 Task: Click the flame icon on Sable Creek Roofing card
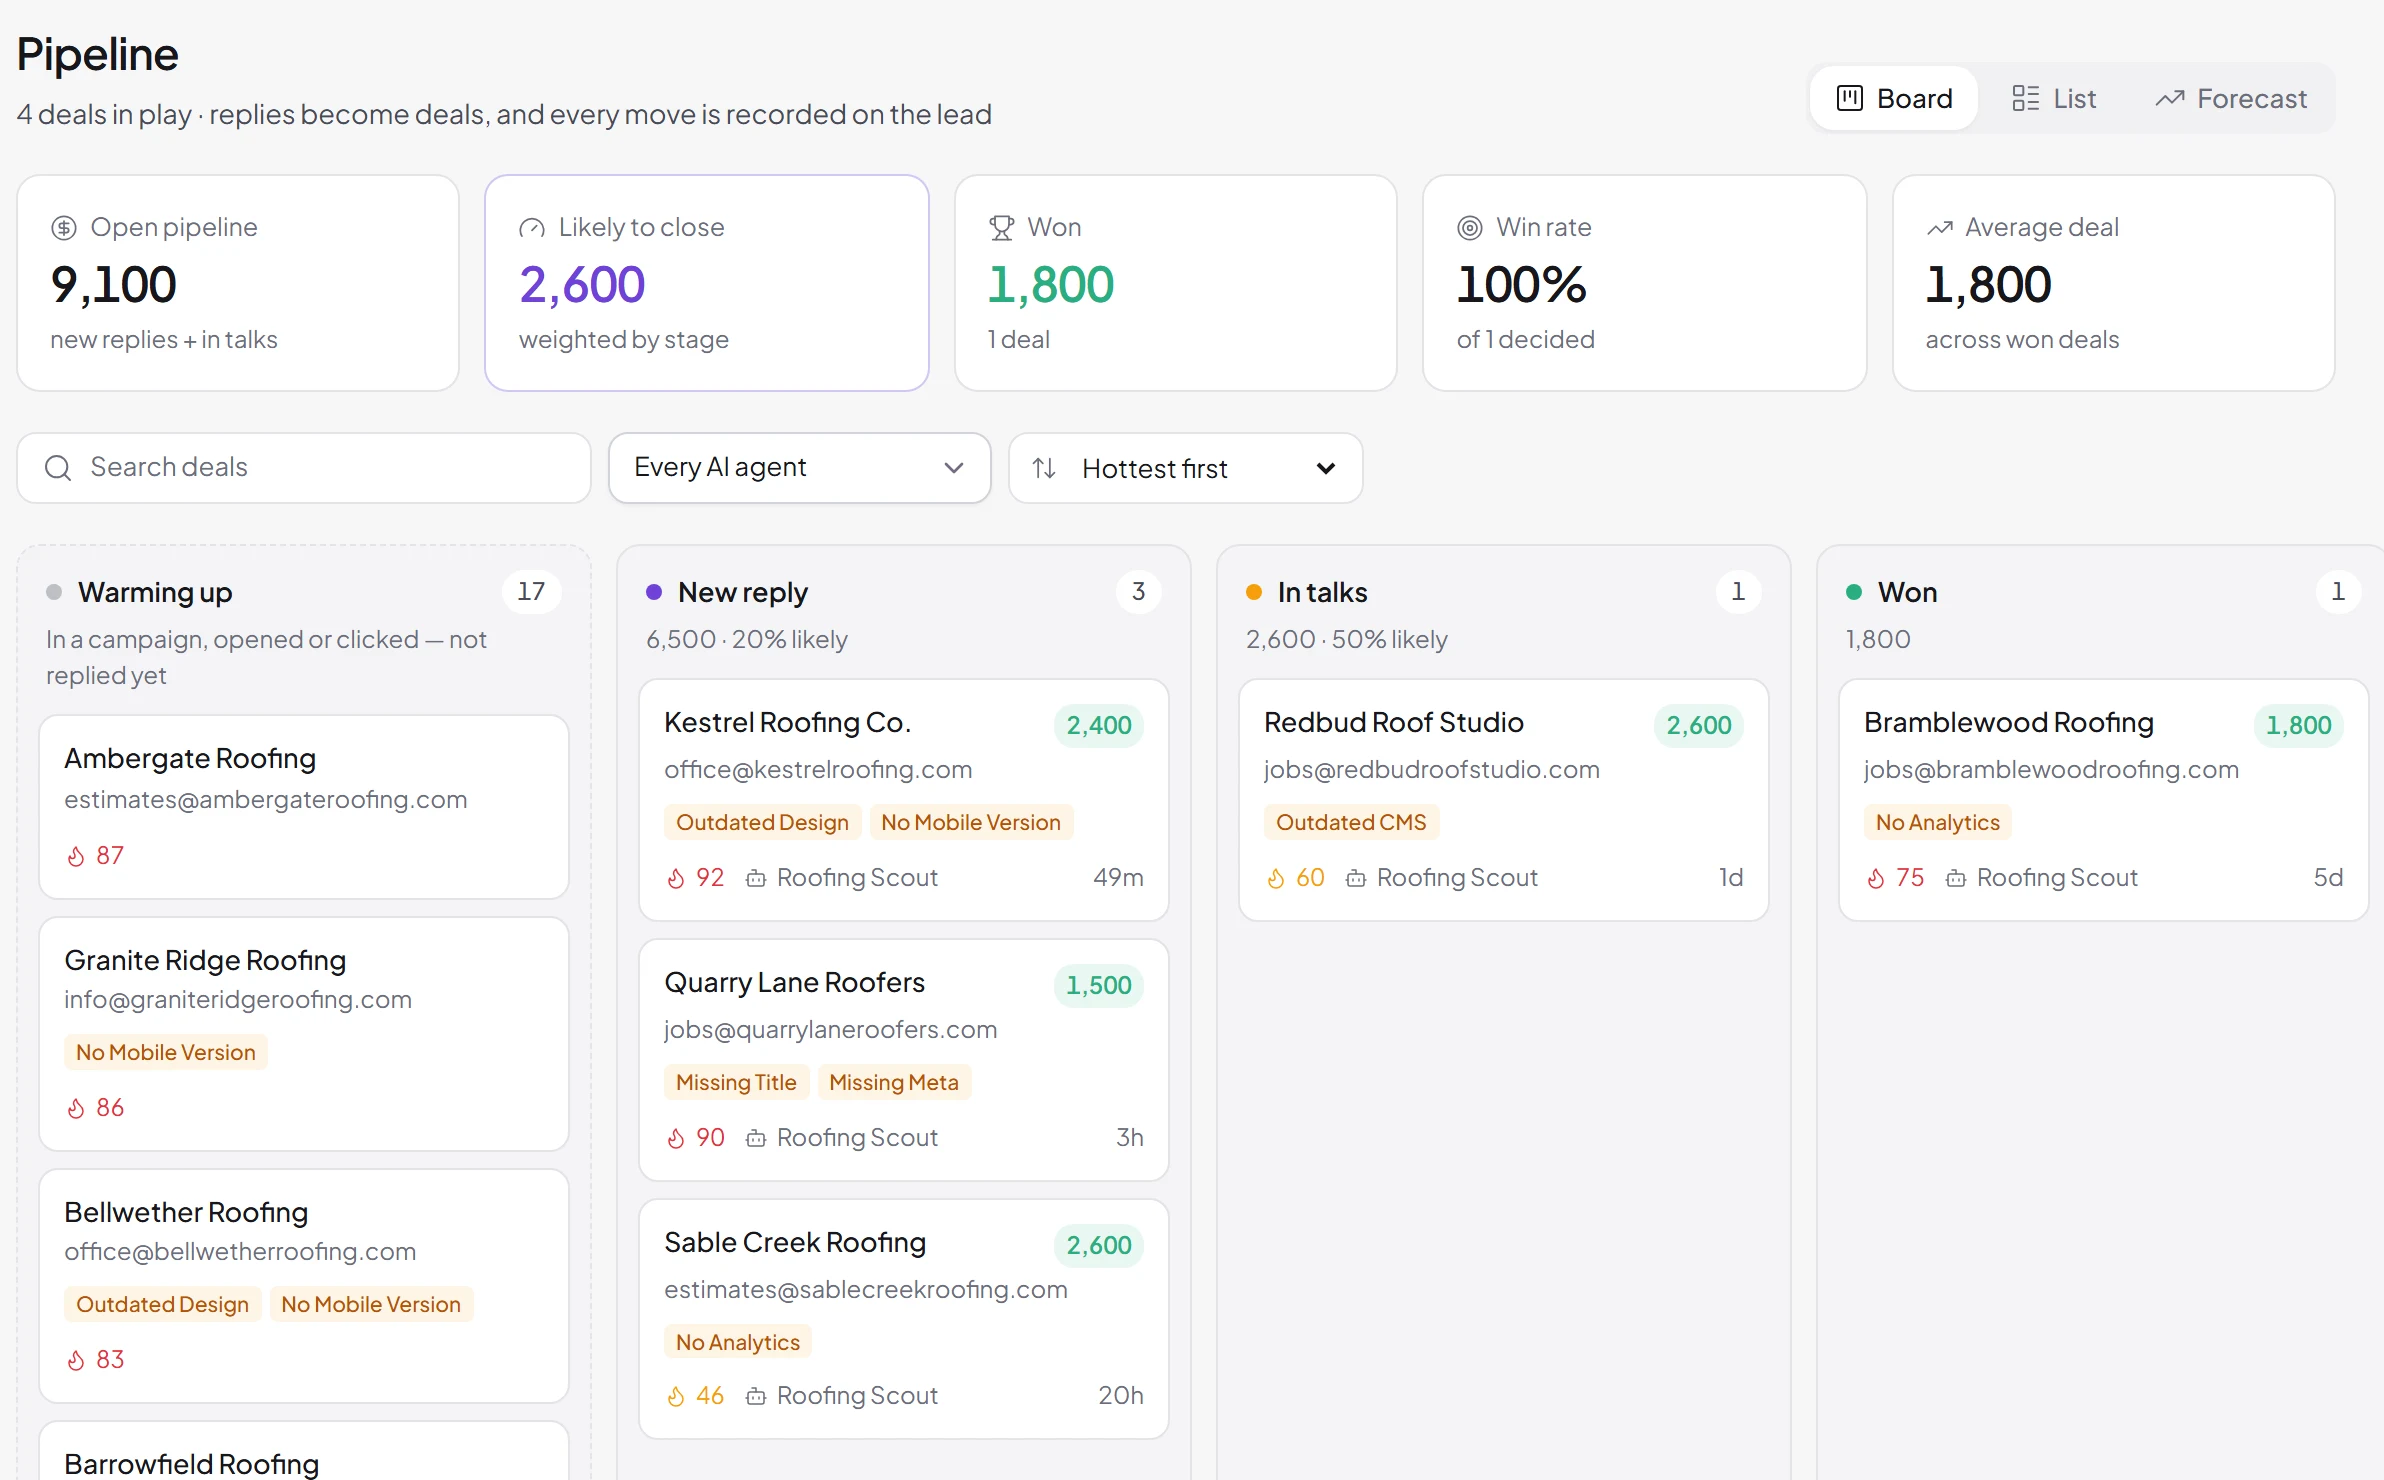tap(676, 1396)
